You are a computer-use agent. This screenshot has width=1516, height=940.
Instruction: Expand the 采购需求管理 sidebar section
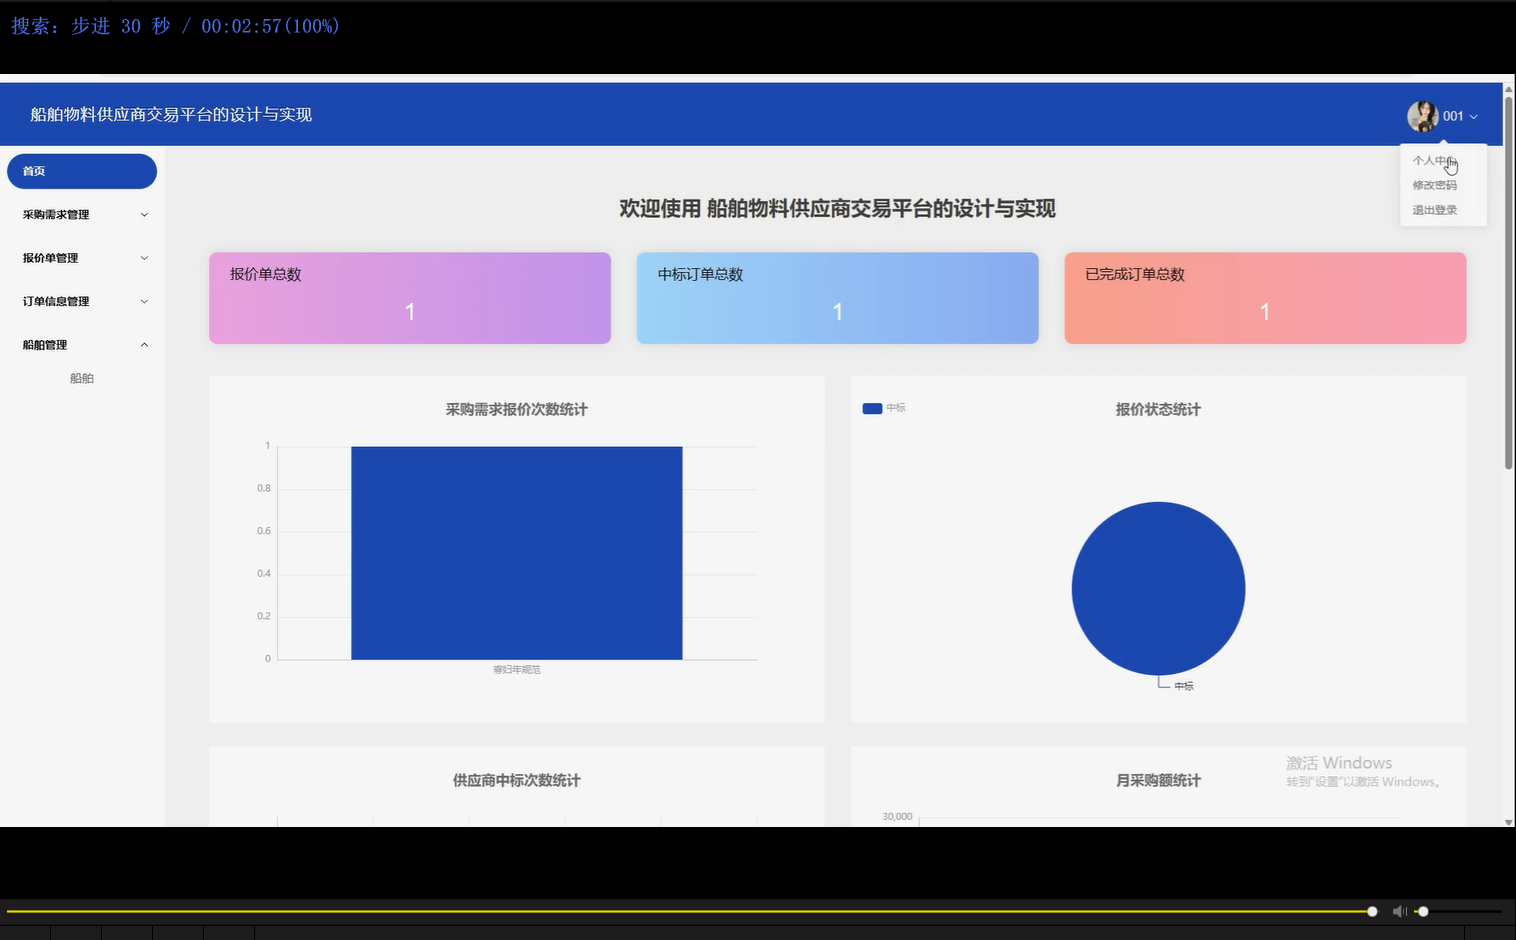pos(82,214)
